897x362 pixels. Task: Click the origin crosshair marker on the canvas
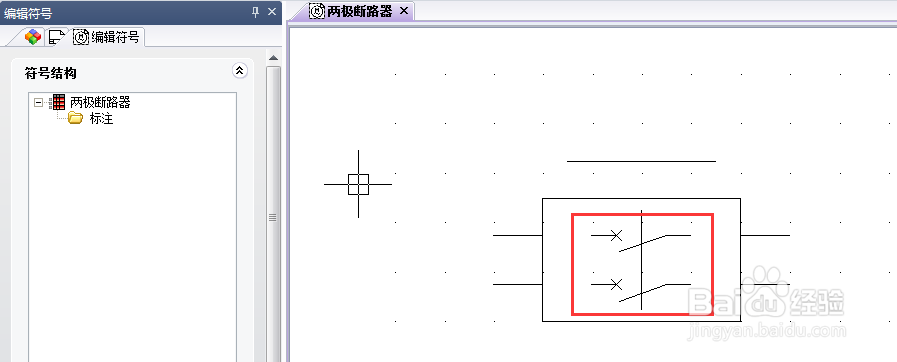coord(358,184)
